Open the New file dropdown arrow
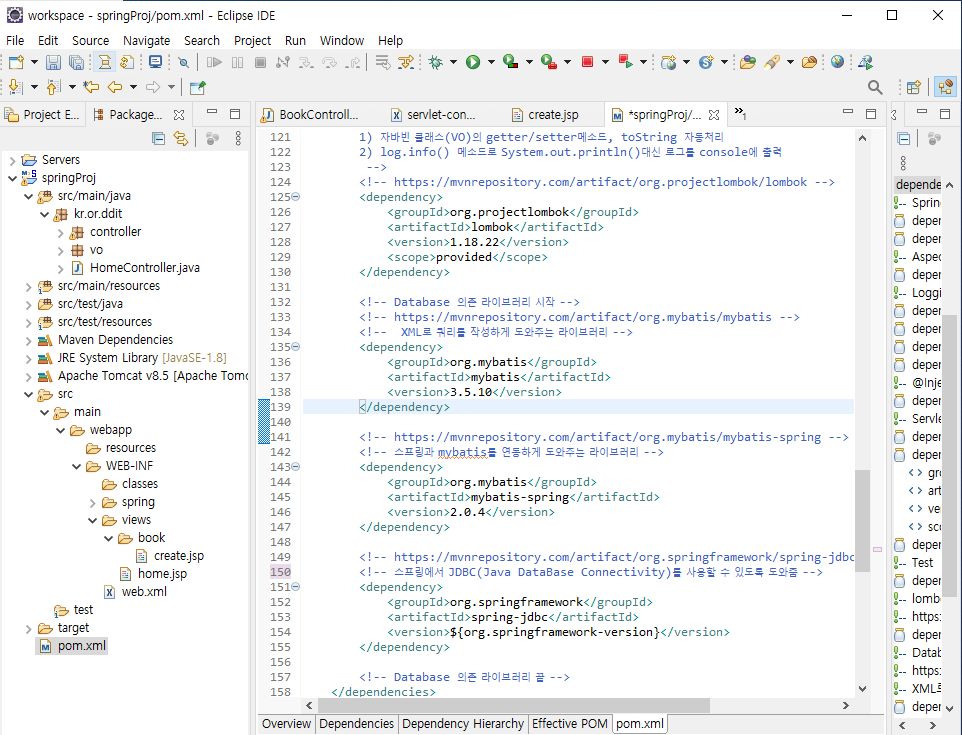This screenshot has height=735, width=962. [x=34, y=62]
